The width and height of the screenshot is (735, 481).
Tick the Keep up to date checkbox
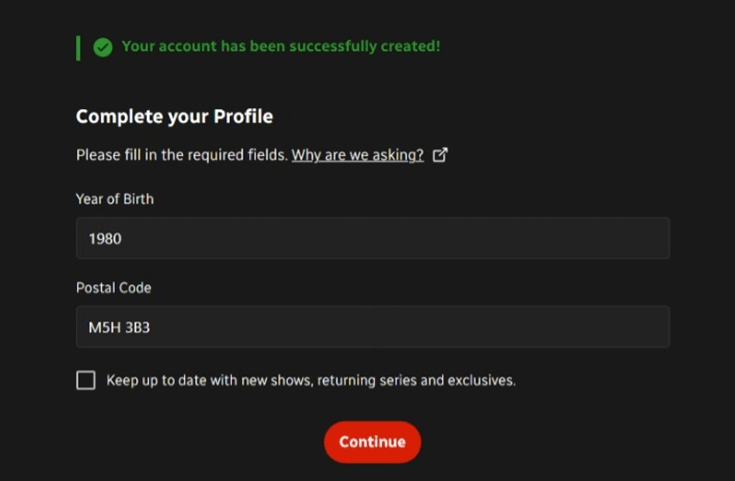86,380
